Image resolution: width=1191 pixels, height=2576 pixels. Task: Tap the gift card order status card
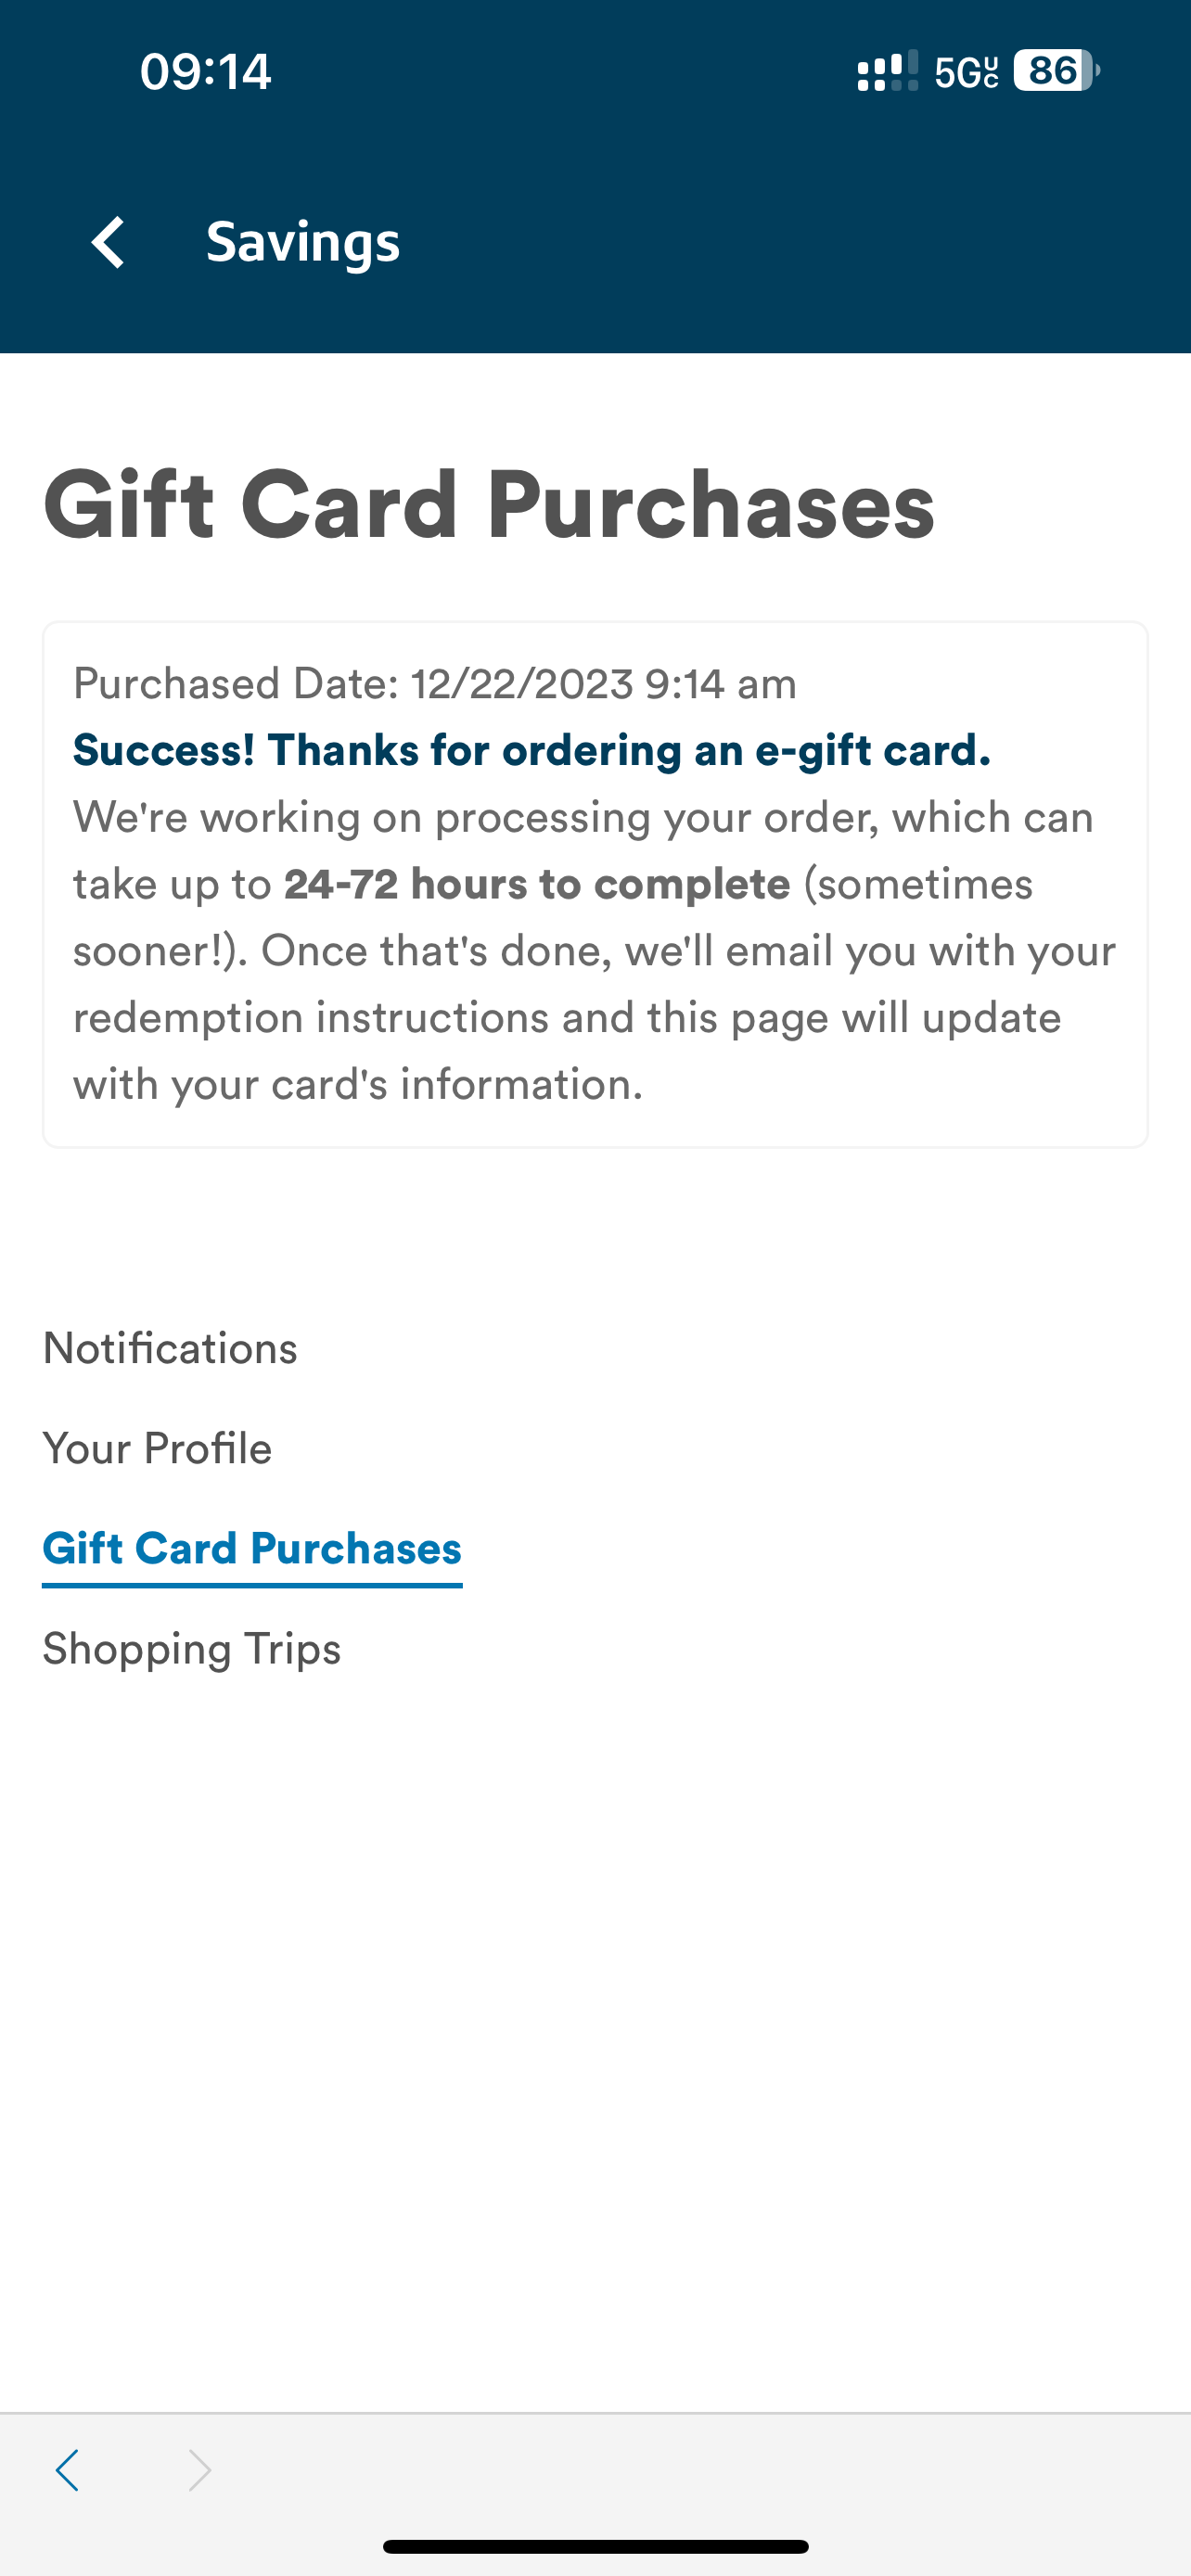click(595, 884)
